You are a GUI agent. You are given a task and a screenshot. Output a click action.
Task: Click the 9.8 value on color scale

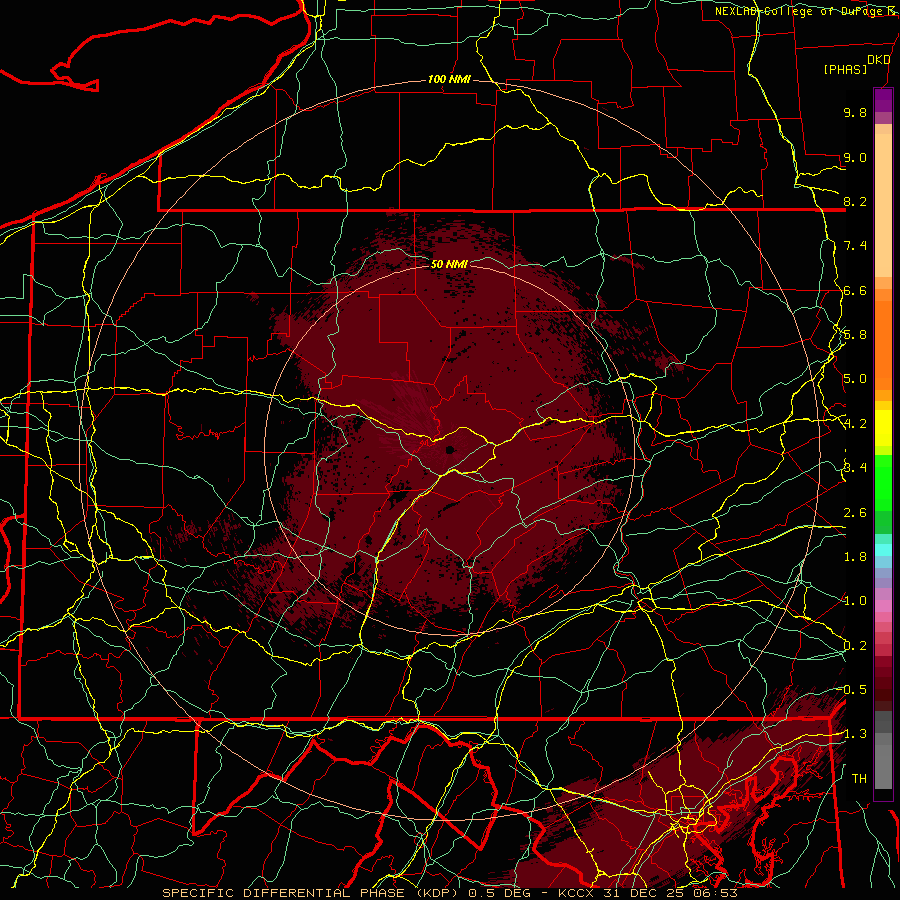[855, 112]
